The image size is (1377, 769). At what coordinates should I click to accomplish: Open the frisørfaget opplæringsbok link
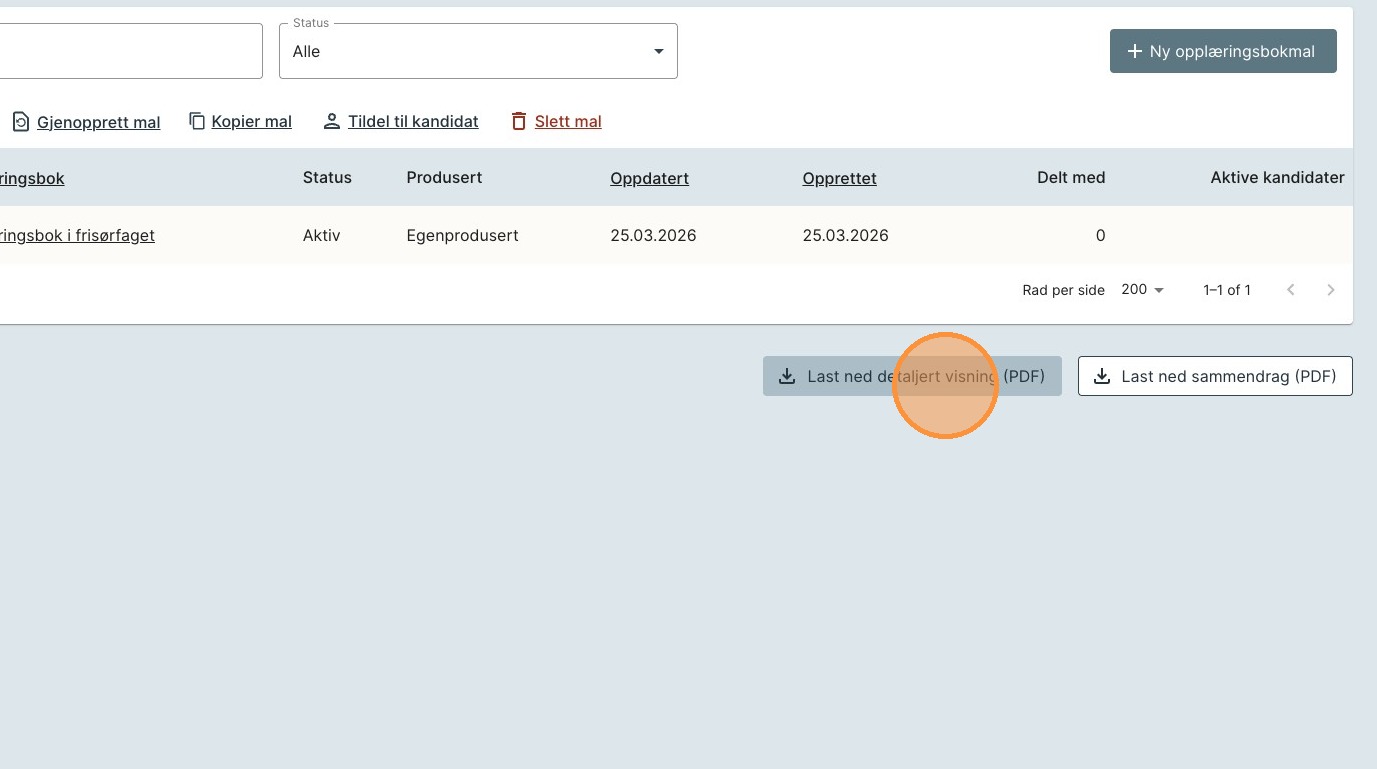(78, 236)
